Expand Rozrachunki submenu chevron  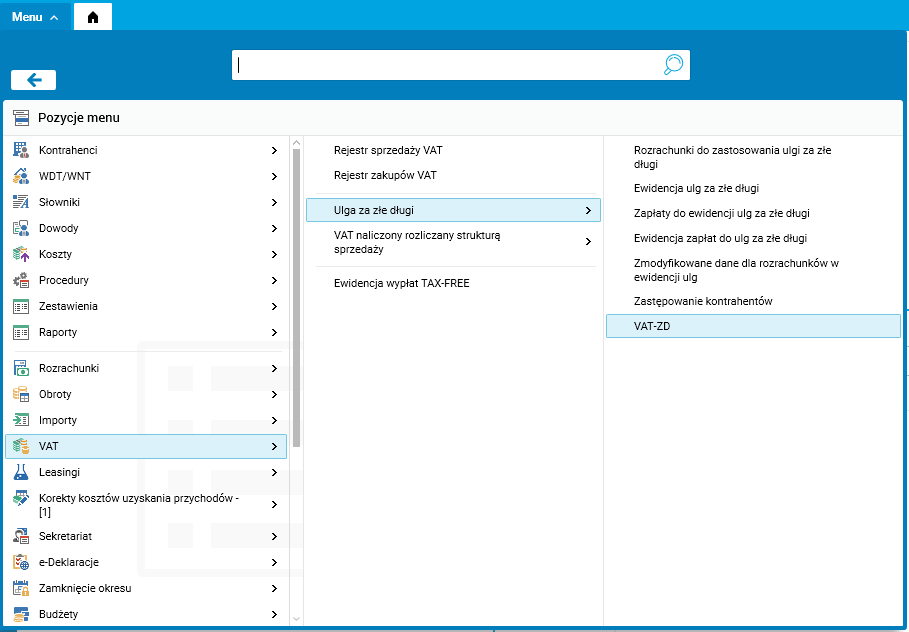pyautogui.click(x=274, y=368)
